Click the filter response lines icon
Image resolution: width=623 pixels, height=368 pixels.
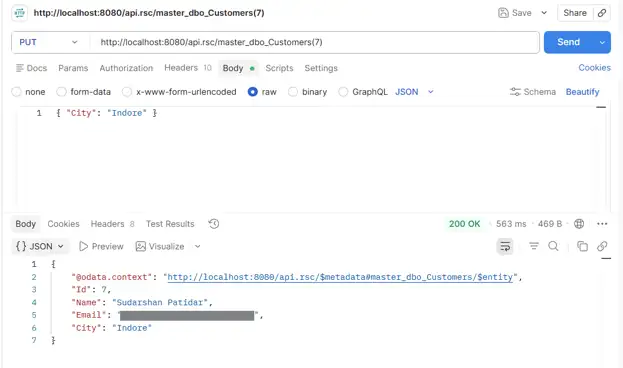[534, 246]
